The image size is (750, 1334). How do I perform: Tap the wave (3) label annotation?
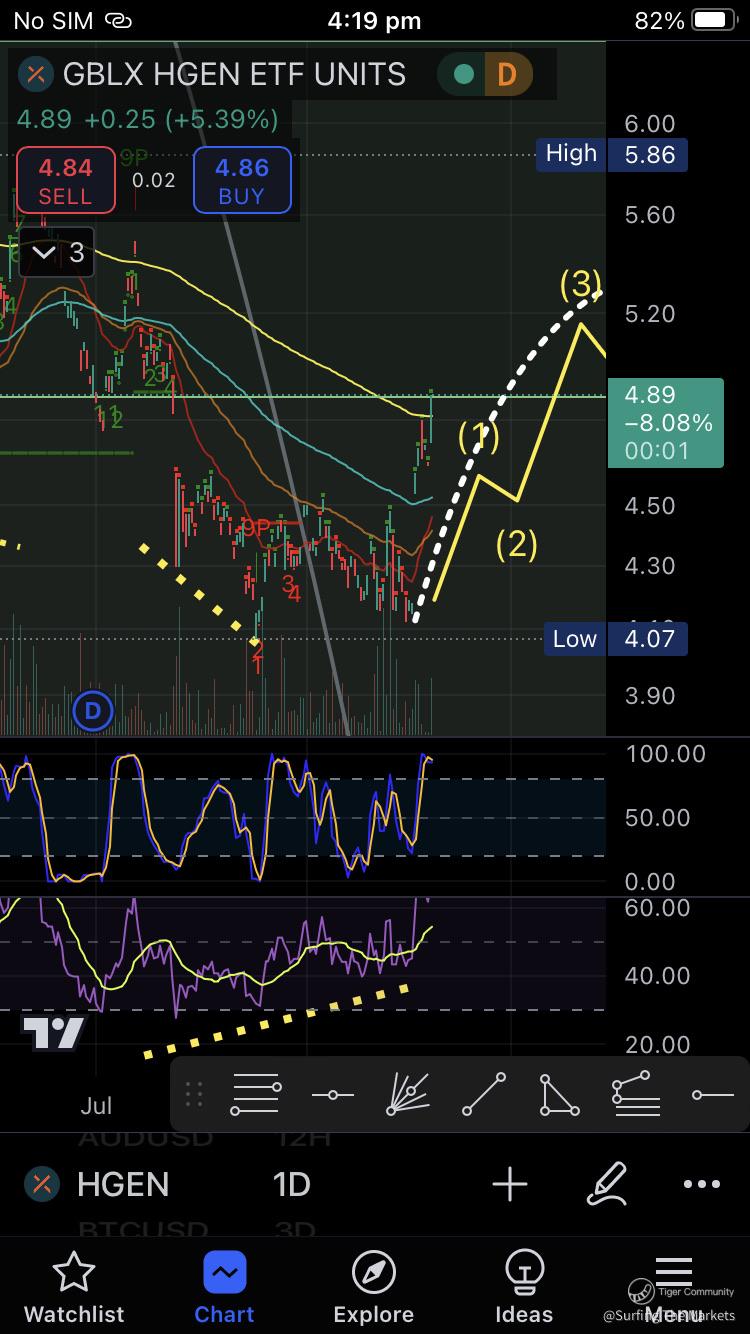(x=581, y=285)
